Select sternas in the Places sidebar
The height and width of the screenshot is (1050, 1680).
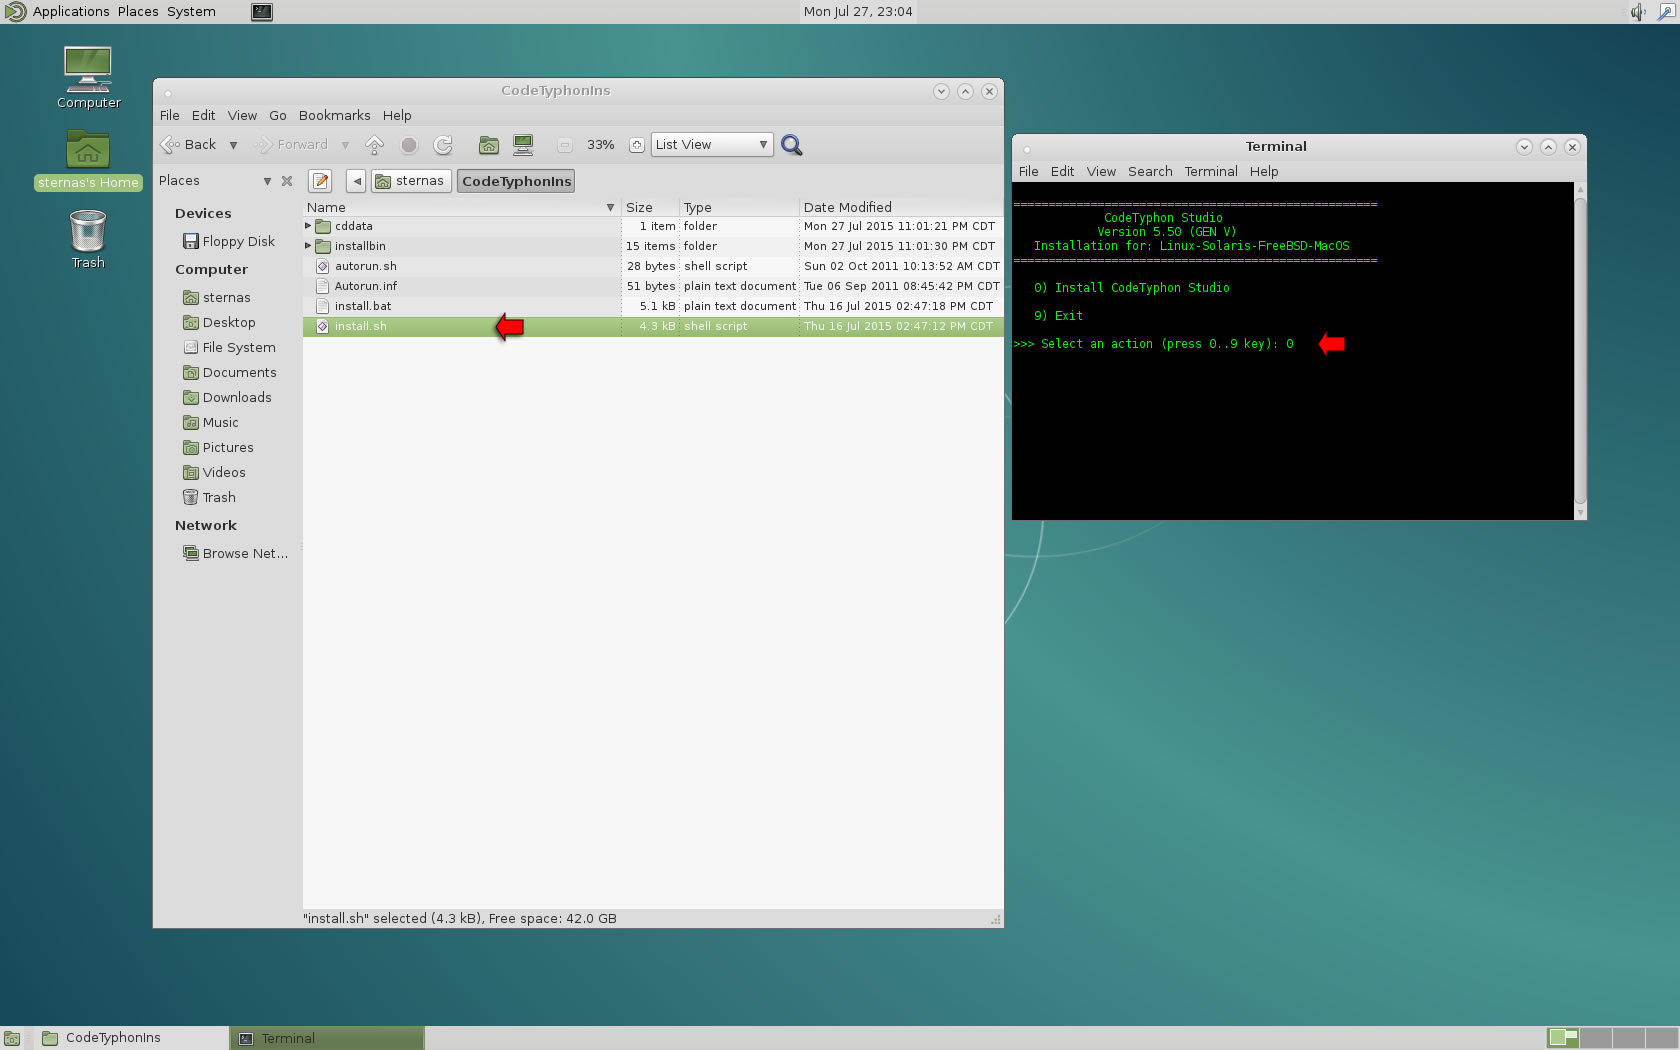tap(217, 297)
